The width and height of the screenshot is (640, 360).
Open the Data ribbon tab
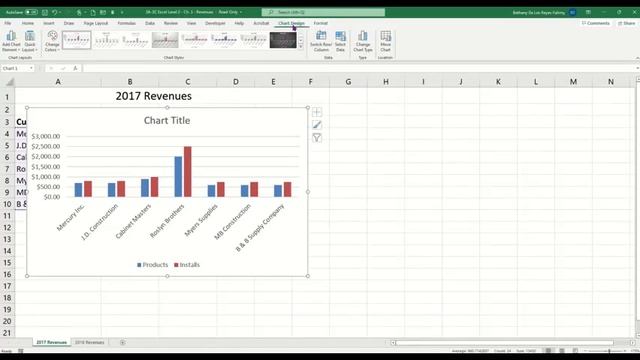point(150,23)
